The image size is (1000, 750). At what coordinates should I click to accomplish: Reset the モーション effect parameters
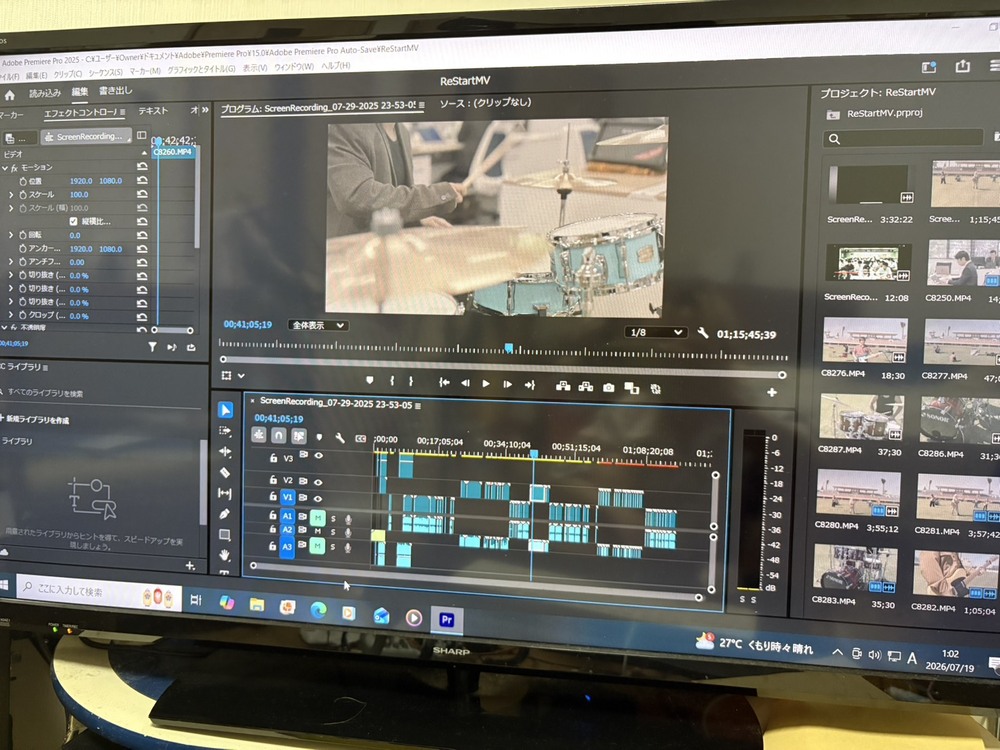(x=142, y=166)
